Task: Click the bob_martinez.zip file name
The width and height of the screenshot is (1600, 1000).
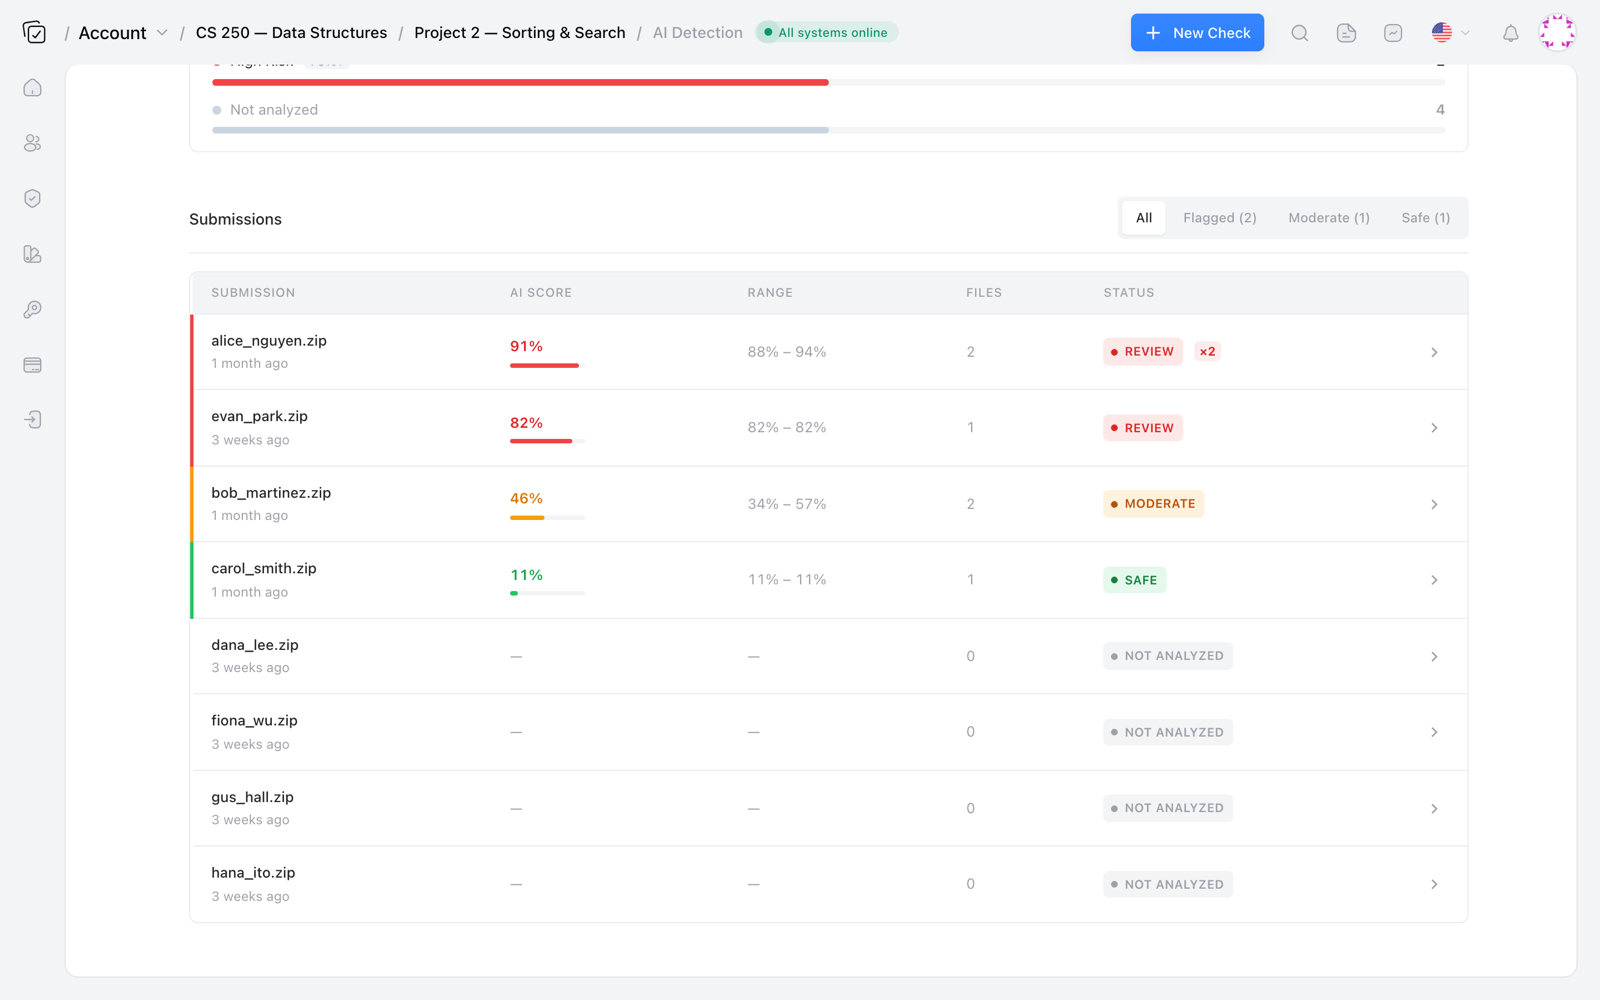Action: [271, 493]
